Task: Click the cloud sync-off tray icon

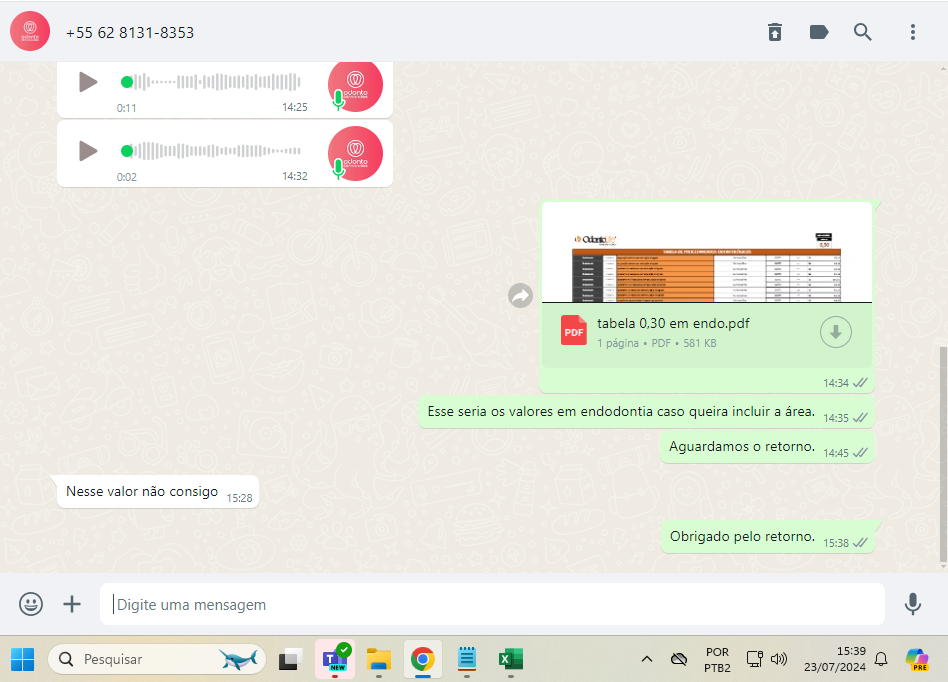Action: pos(679,659)
